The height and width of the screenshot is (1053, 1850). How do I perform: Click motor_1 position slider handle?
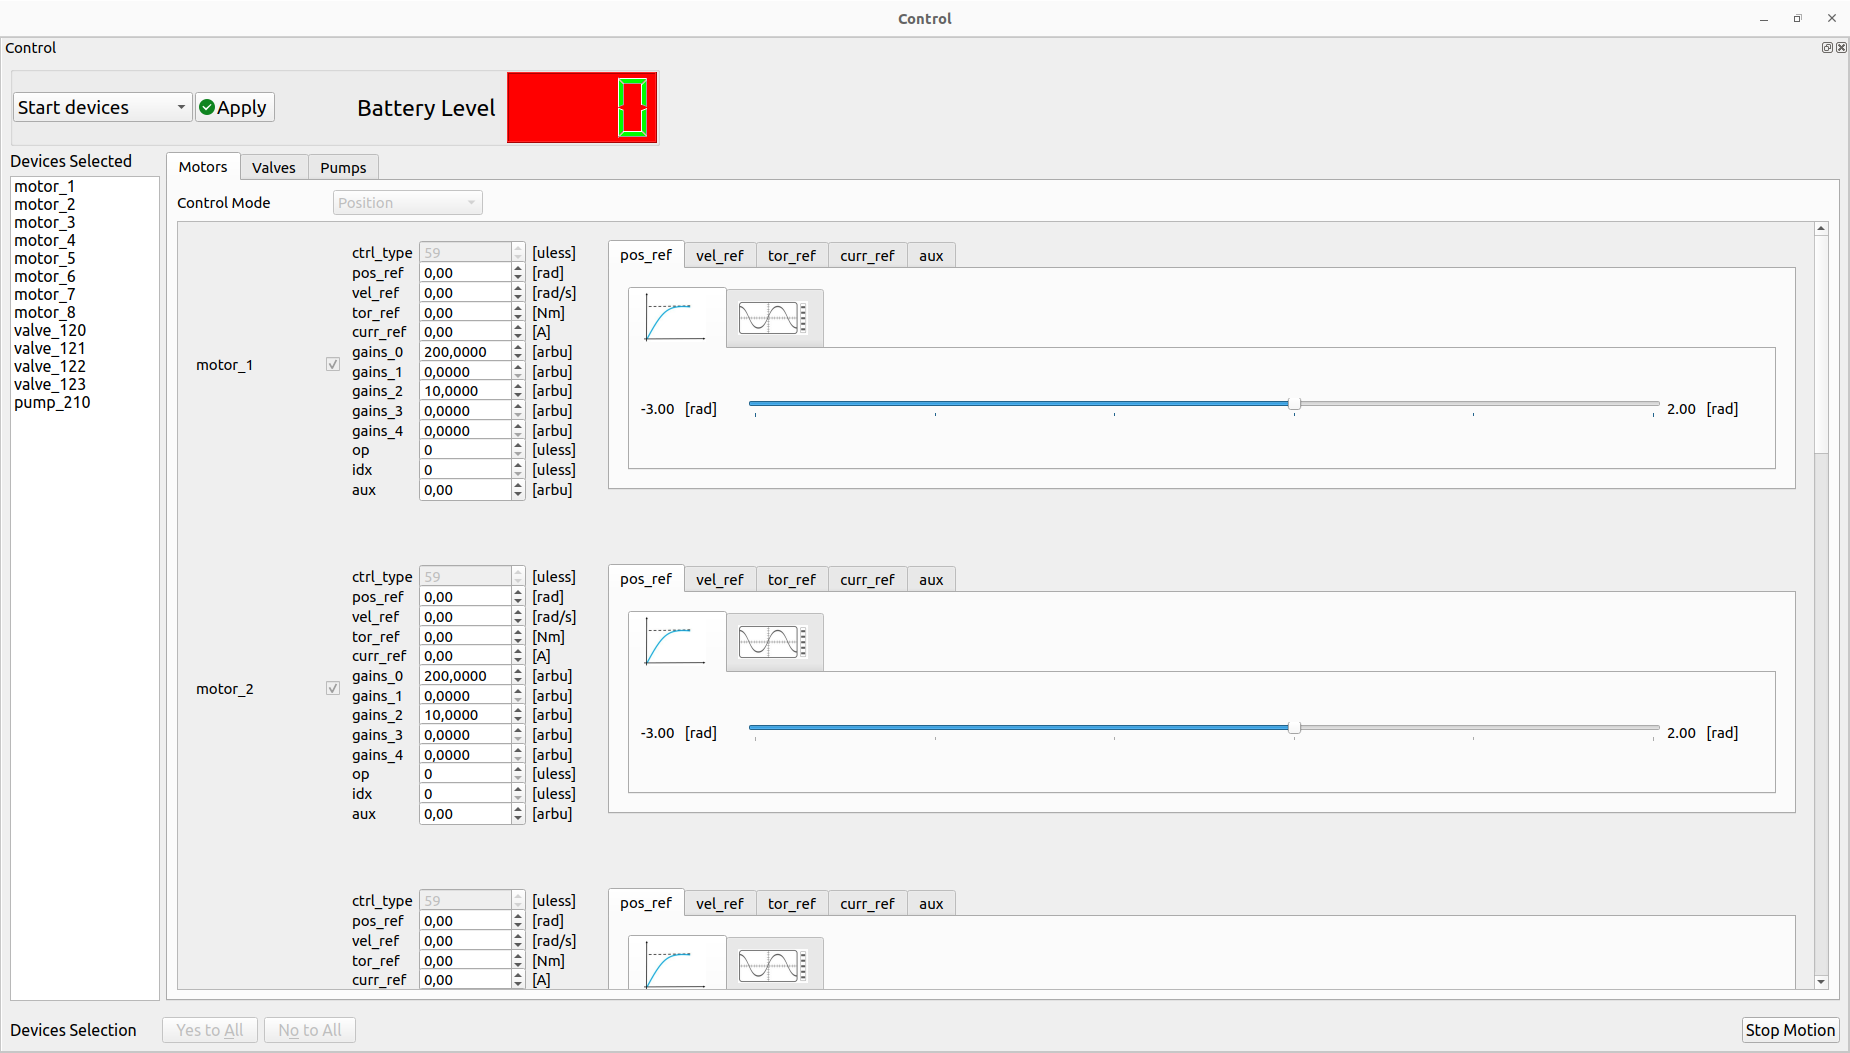1294,404
